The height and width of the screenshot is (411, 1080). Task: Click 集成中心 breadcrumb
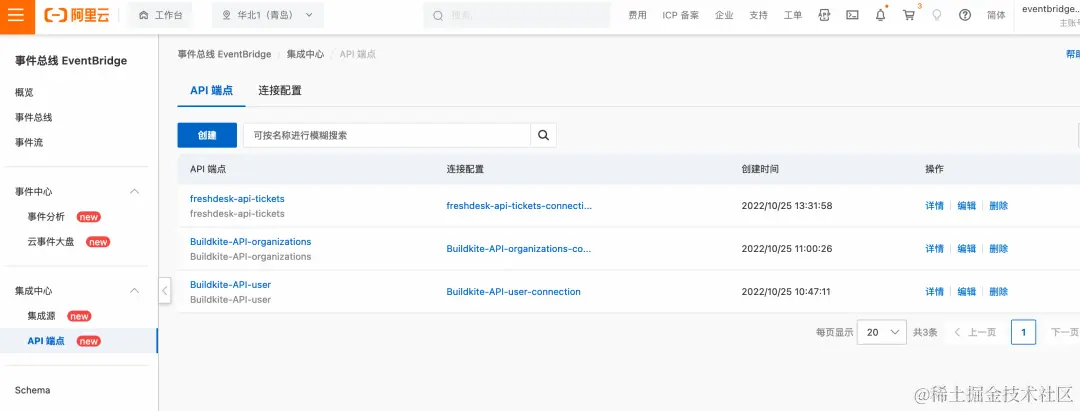point(305,54)
